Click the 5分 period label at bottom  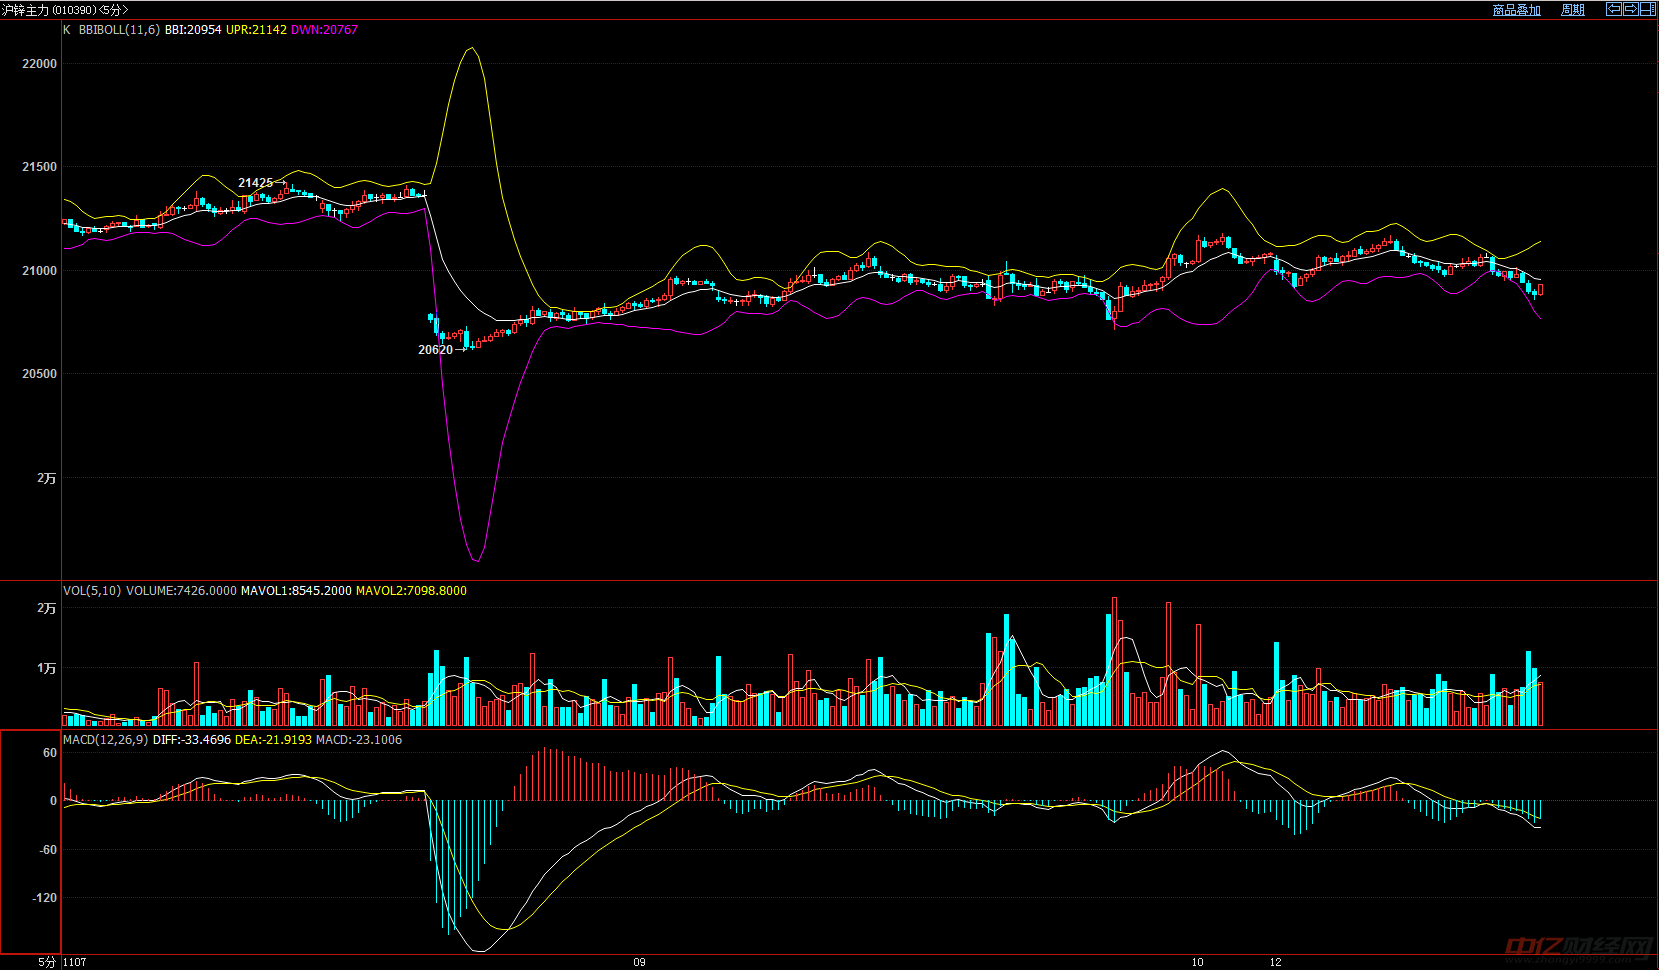tap(47, 962)
